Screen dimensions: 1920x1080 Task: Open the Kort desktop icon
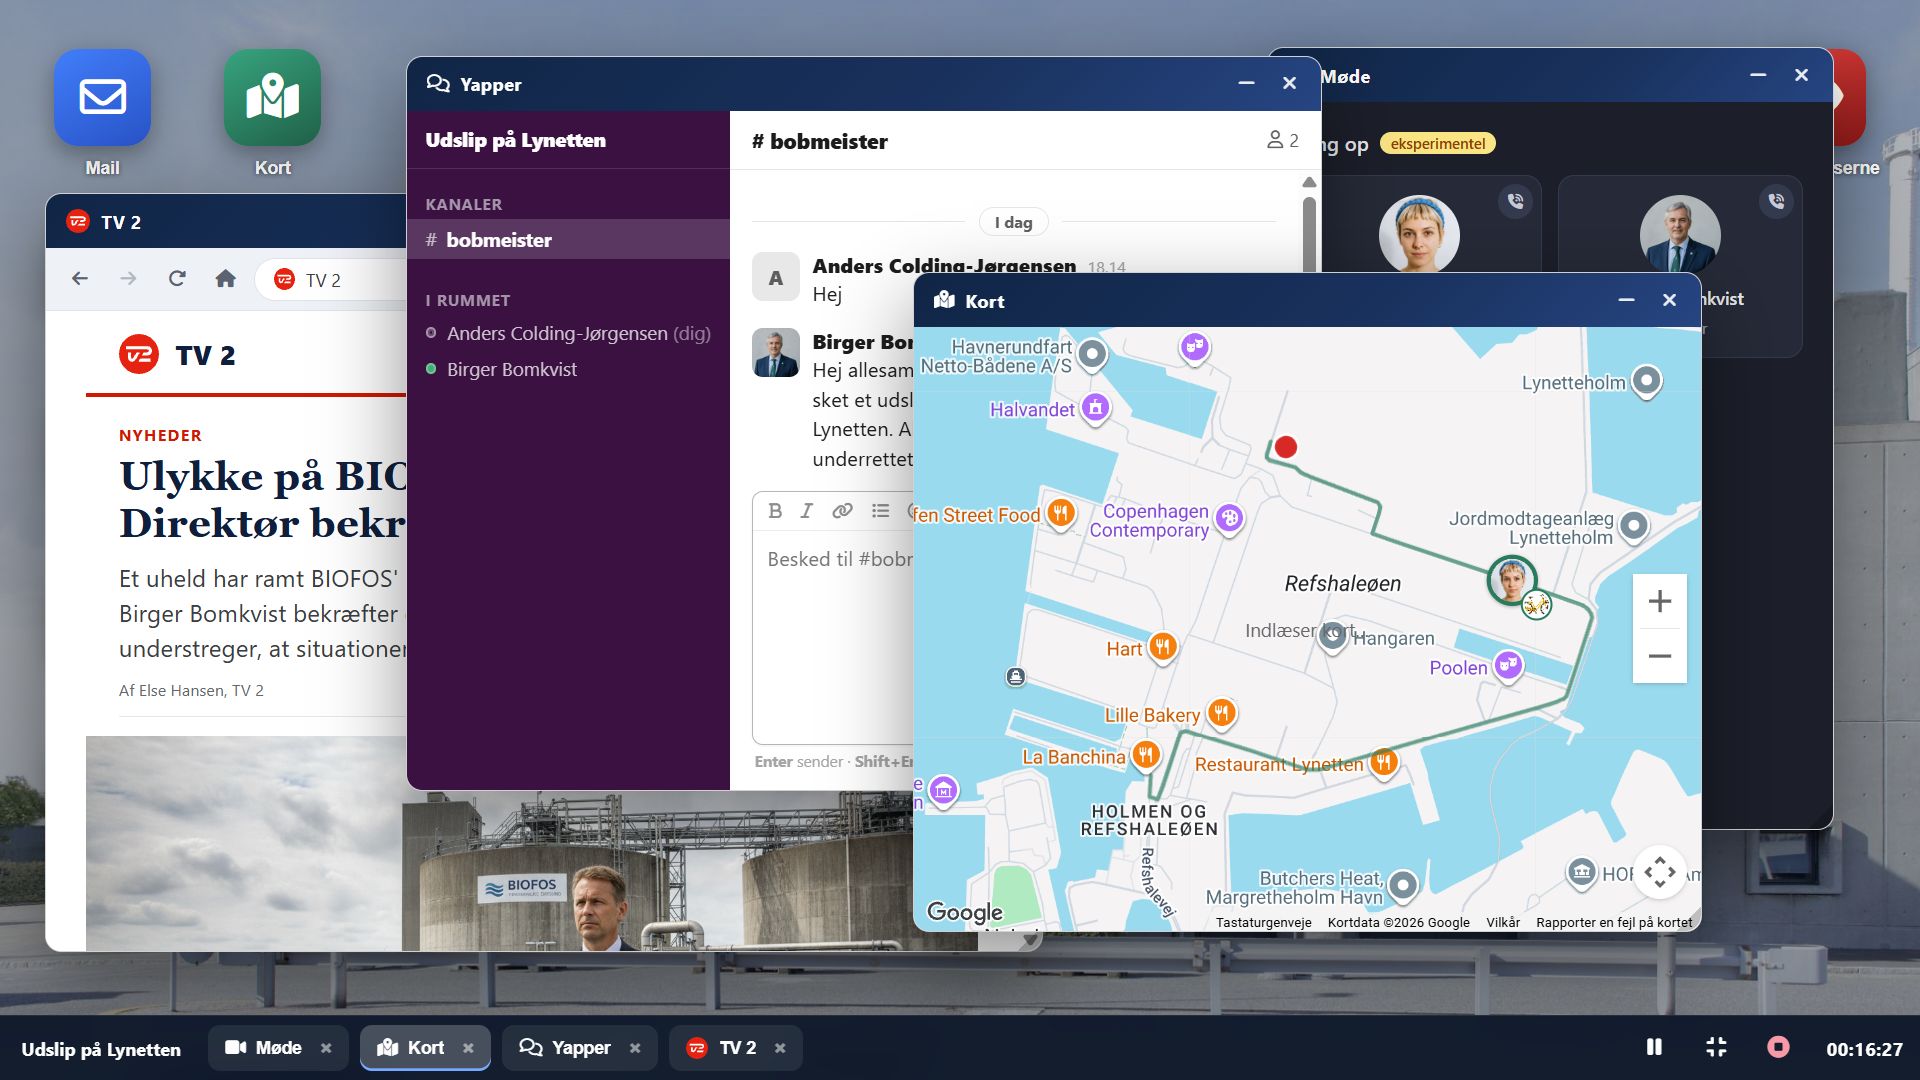(272, 98)
